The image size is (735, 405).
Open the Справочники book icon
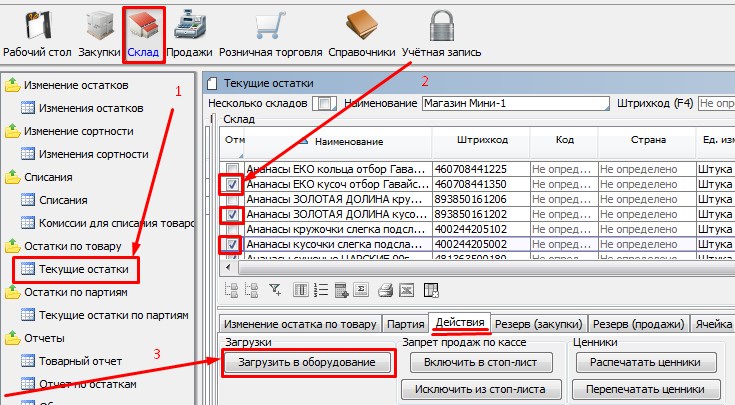pos(360,31)
